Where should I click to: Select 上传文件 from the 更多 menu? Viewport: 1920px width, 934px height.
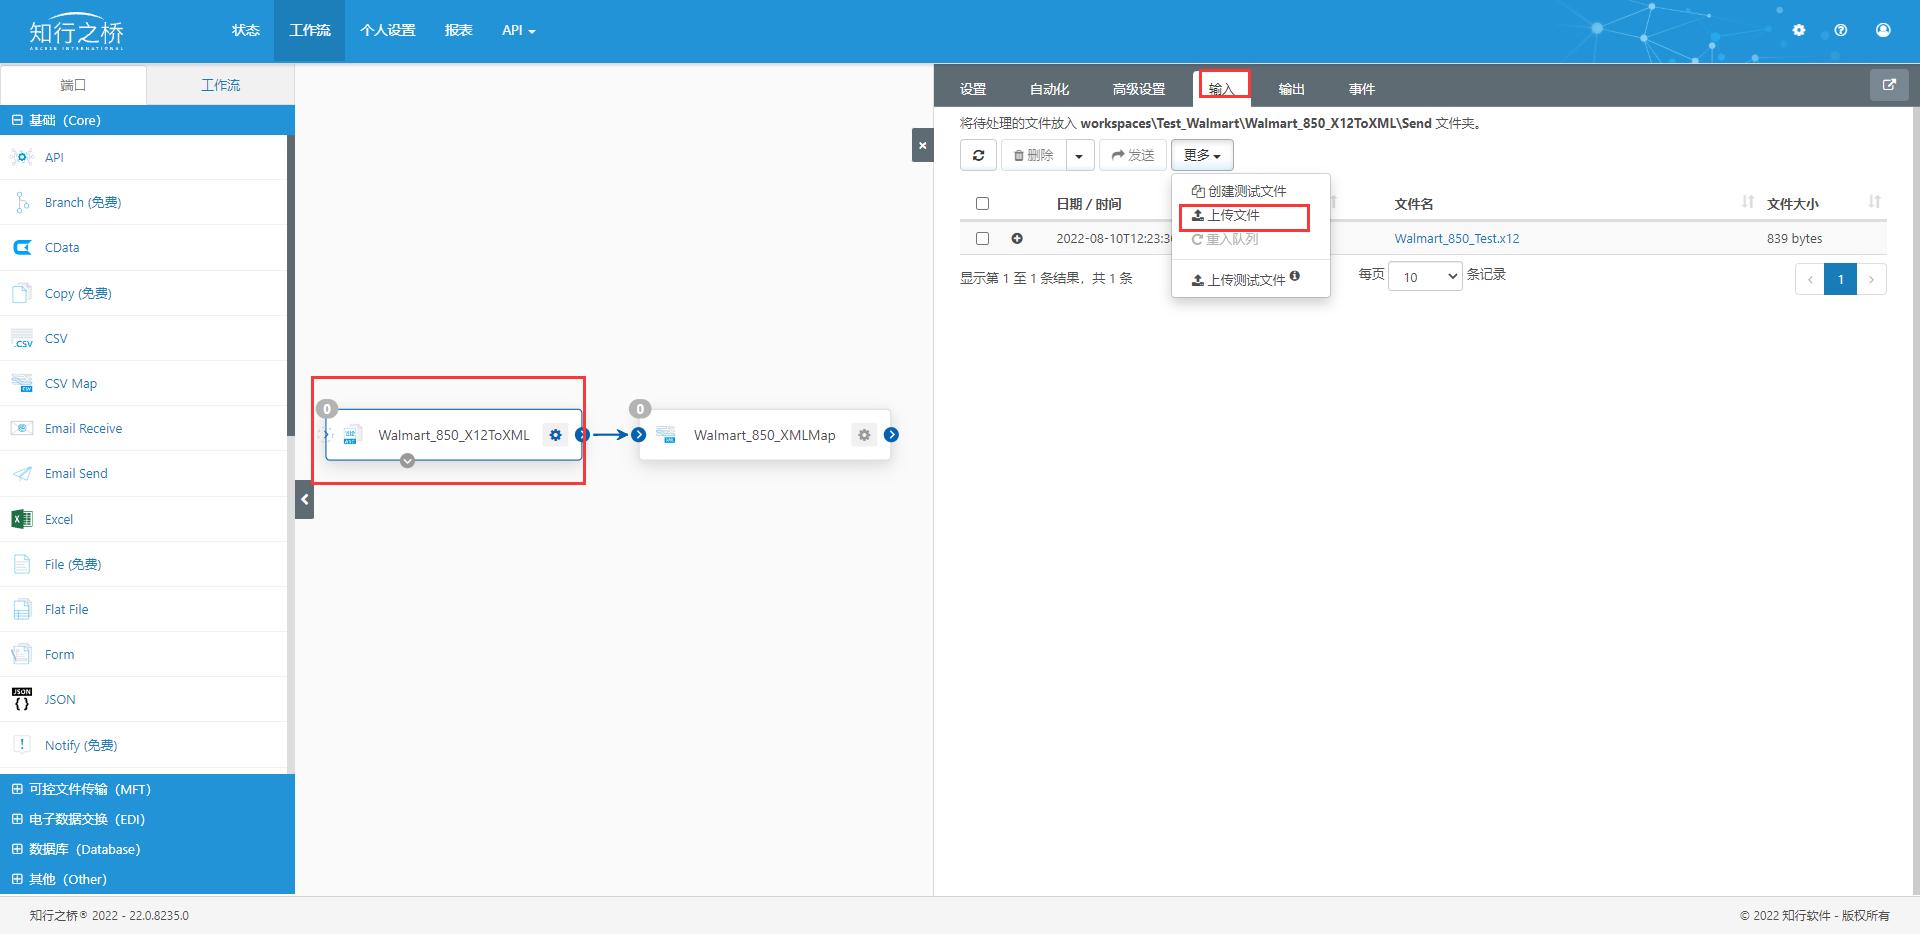(x=1233, y=215)
